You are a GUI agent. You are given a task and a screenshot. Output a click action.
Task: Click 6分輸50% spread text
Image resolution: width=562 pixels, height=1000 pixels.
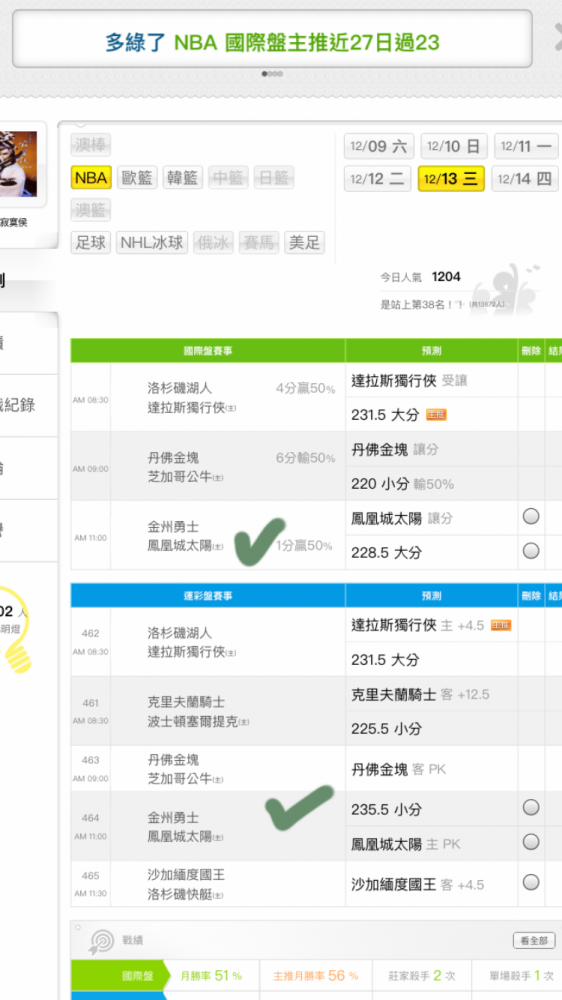pyautogui.click(x=305, y=458)
